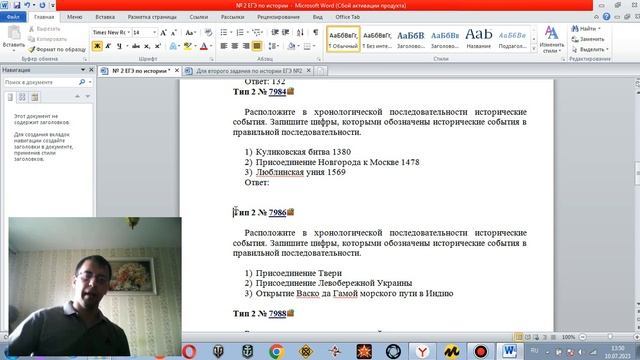The width and height of the screenshot is (640, 360).
Task: Click the 'Поиск в документе' search field
Action: 40,82
